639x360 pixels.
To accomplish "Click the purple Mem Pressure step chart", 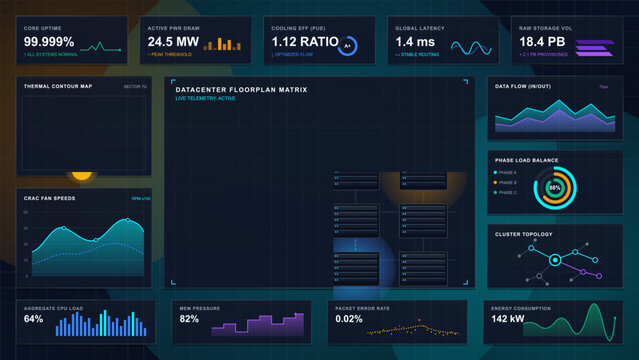I will tap(258, 324).
